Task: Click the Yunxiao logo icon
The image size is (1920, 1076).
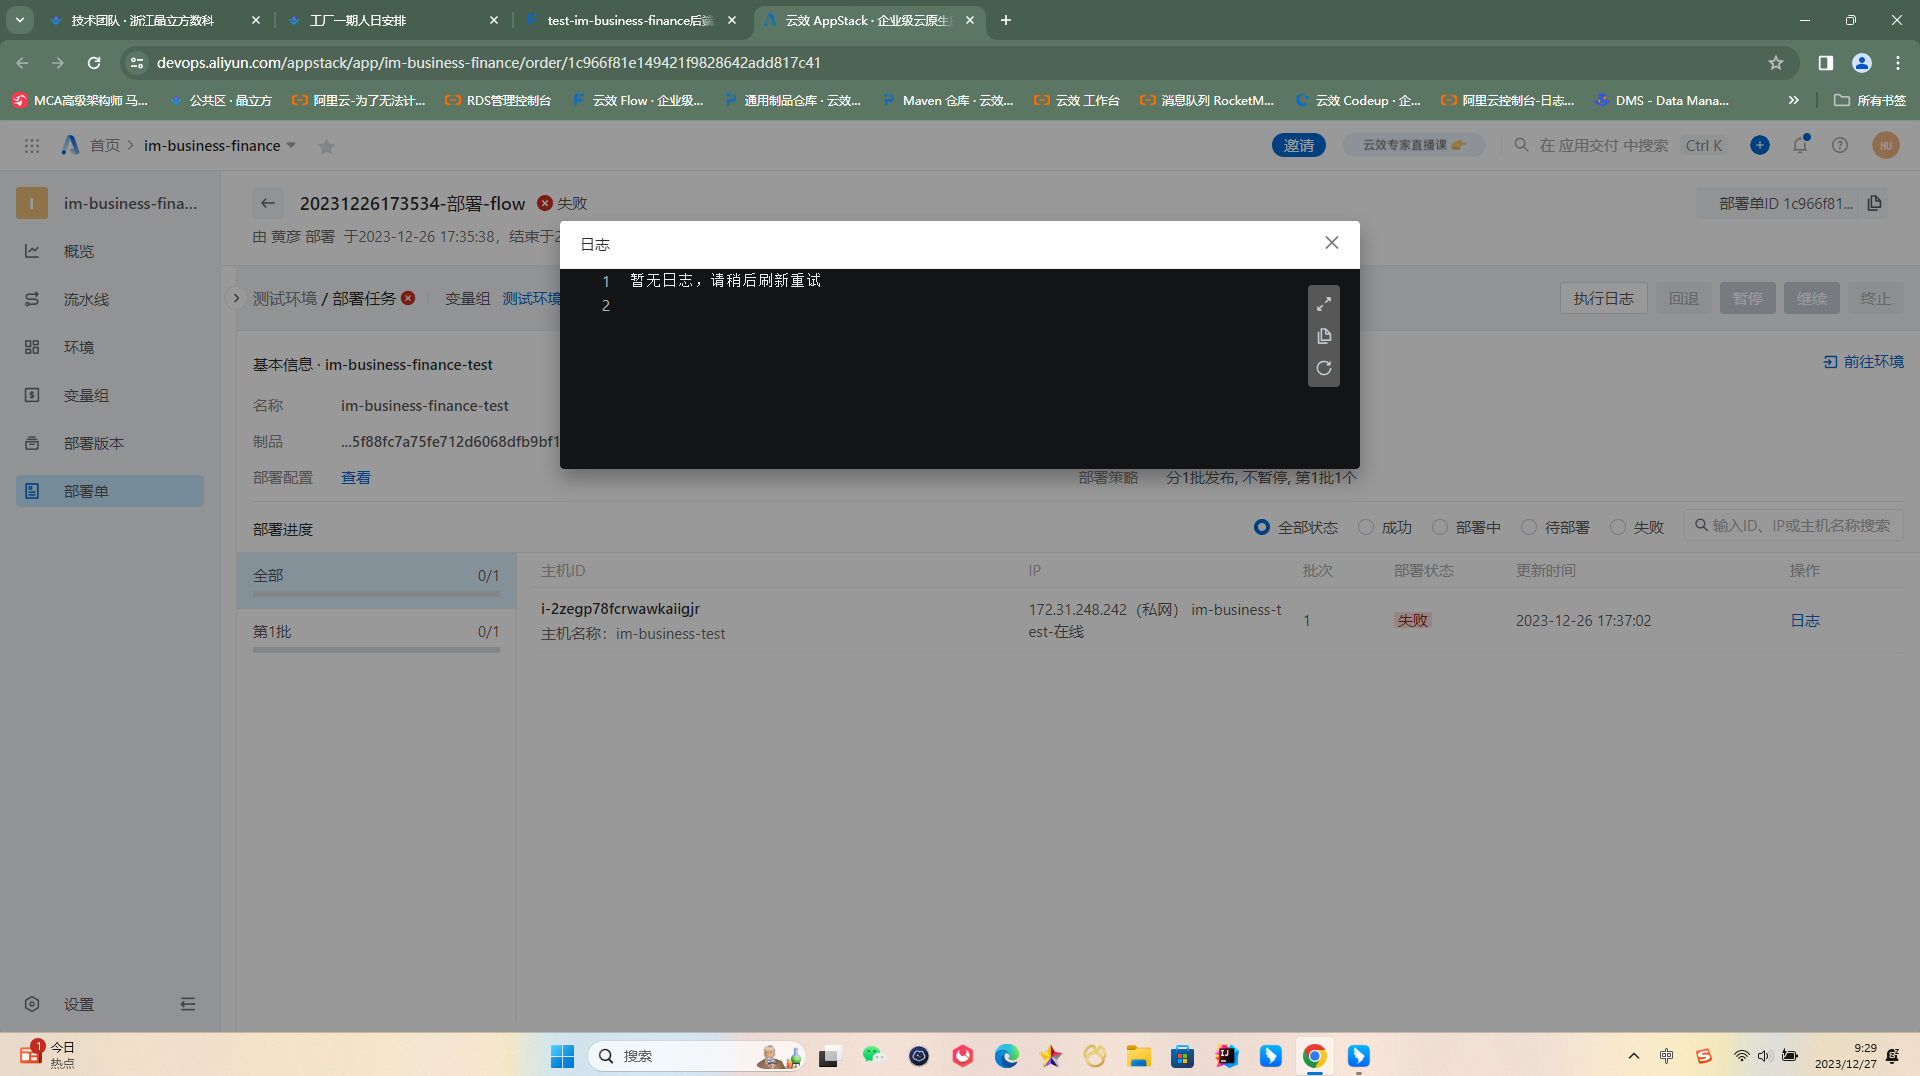Action: (x=70, y=145)
